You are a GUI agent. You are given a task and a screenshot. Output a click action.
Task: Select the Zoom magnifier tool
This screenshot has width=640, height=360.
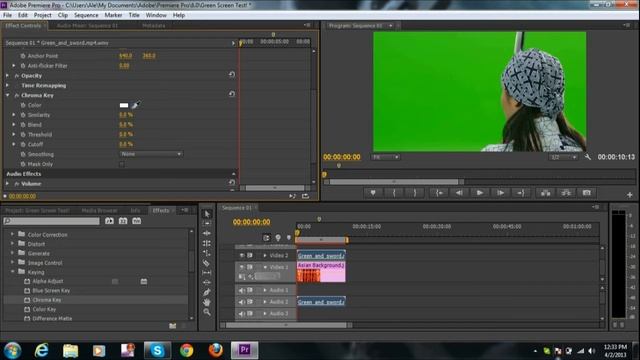(x=207, y=312)
